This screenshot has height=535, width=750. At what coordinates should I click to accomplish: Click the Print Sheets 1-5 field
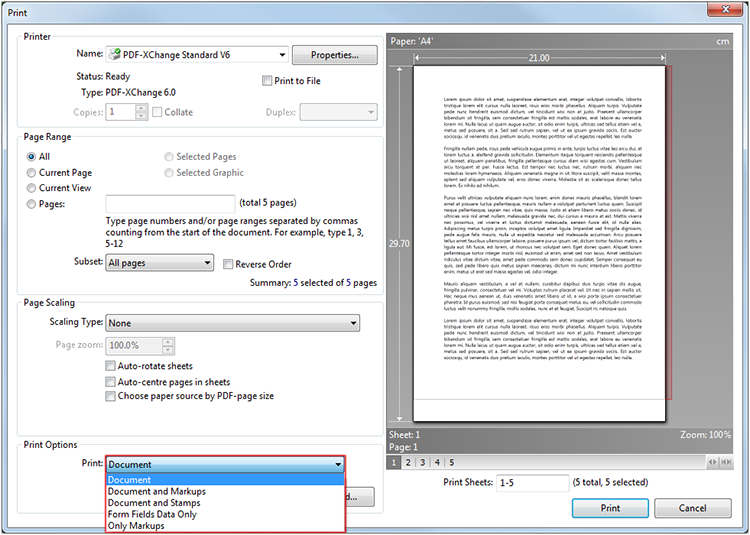(532, 483)
